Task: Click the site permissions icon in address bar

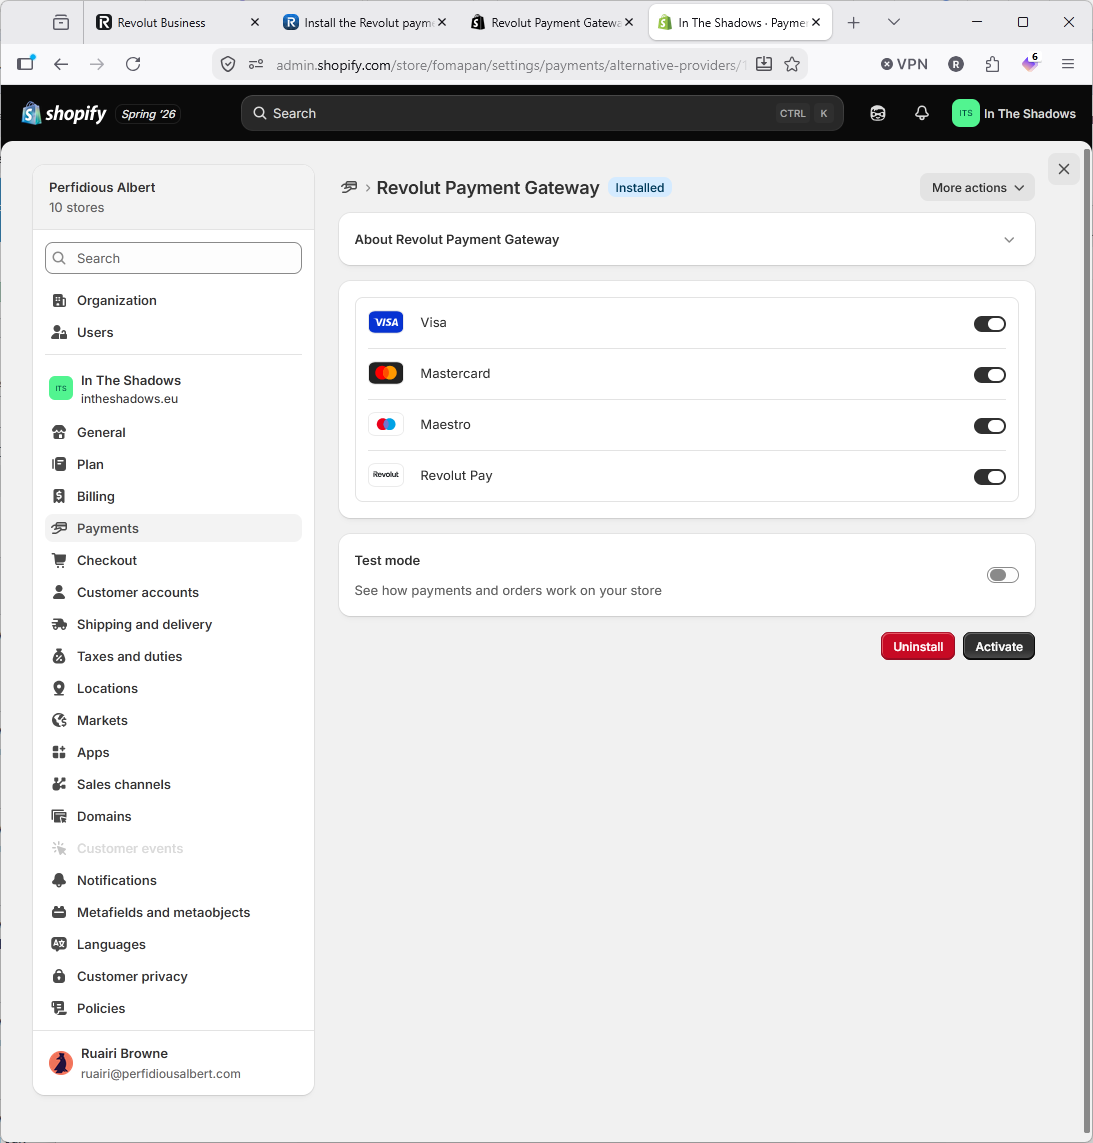Action: pyautogui.click(x=256, y=64)
